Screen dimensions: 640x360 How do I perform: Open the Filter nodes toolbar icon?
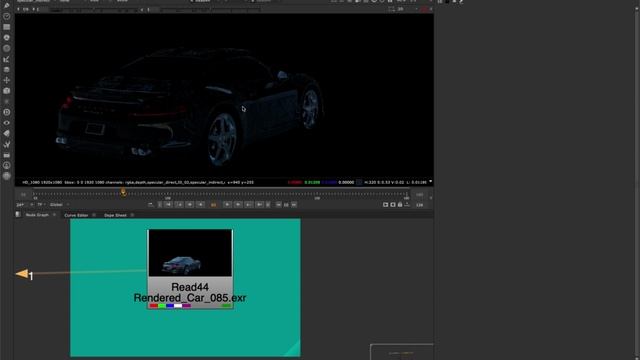point(7,48)
